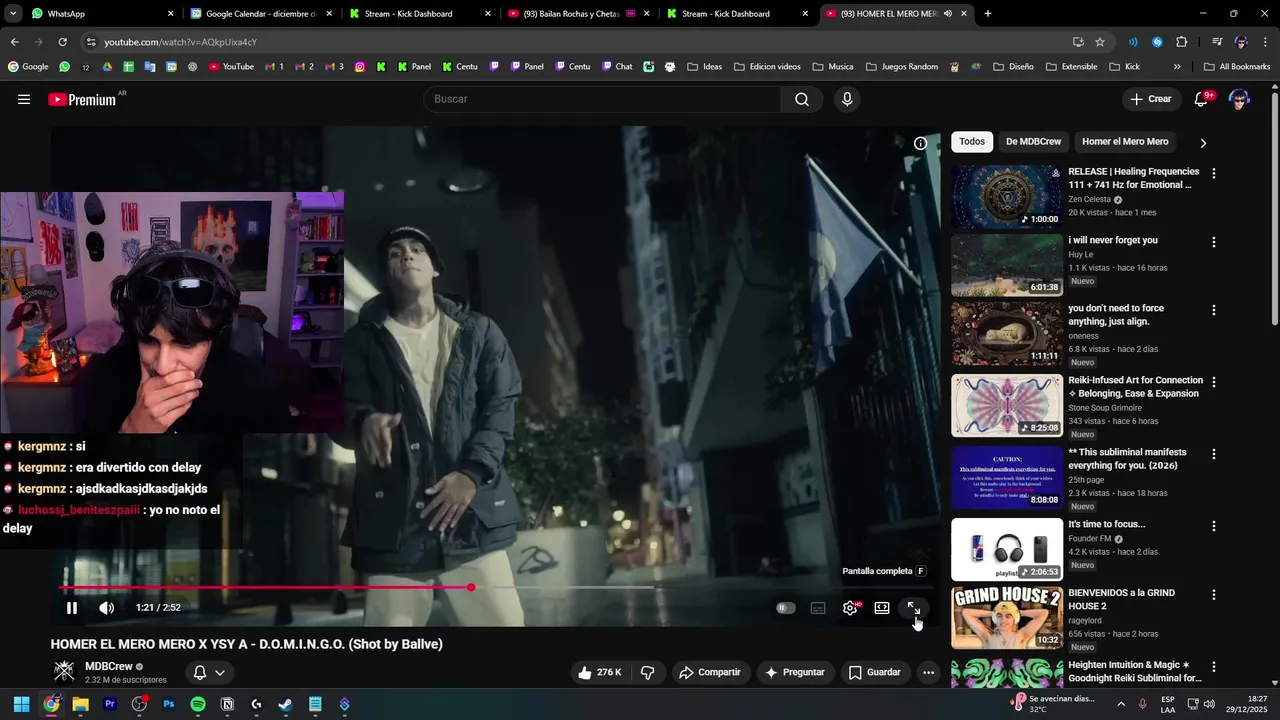Open the Ideas bookmarks folder
Viewport: 1280px width, 720px height.
704,67
